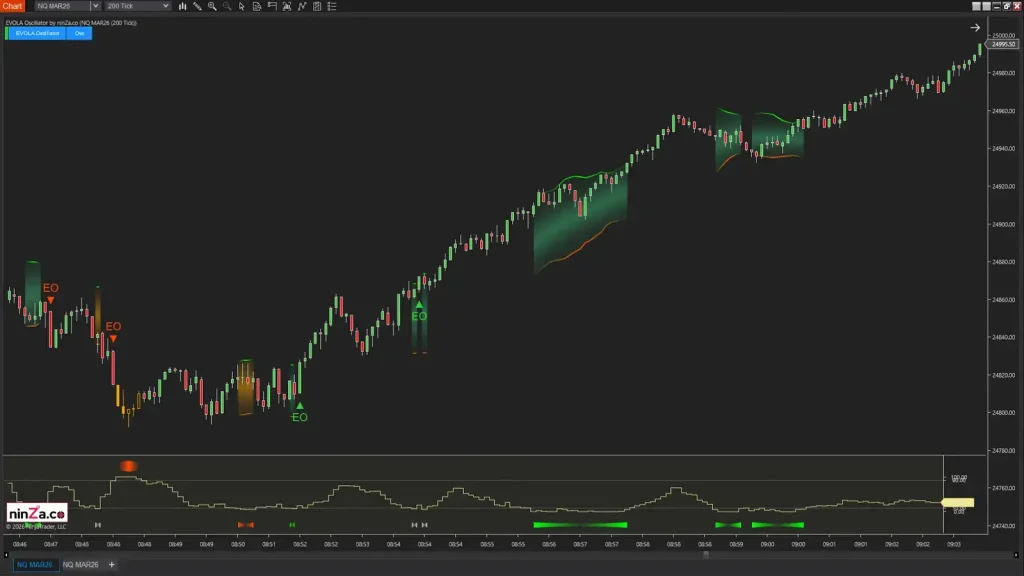Viewport: 1024px width, 576px height.
Task: Open the Indicators icon in toolbar
Action: click(x=273, y=6)
